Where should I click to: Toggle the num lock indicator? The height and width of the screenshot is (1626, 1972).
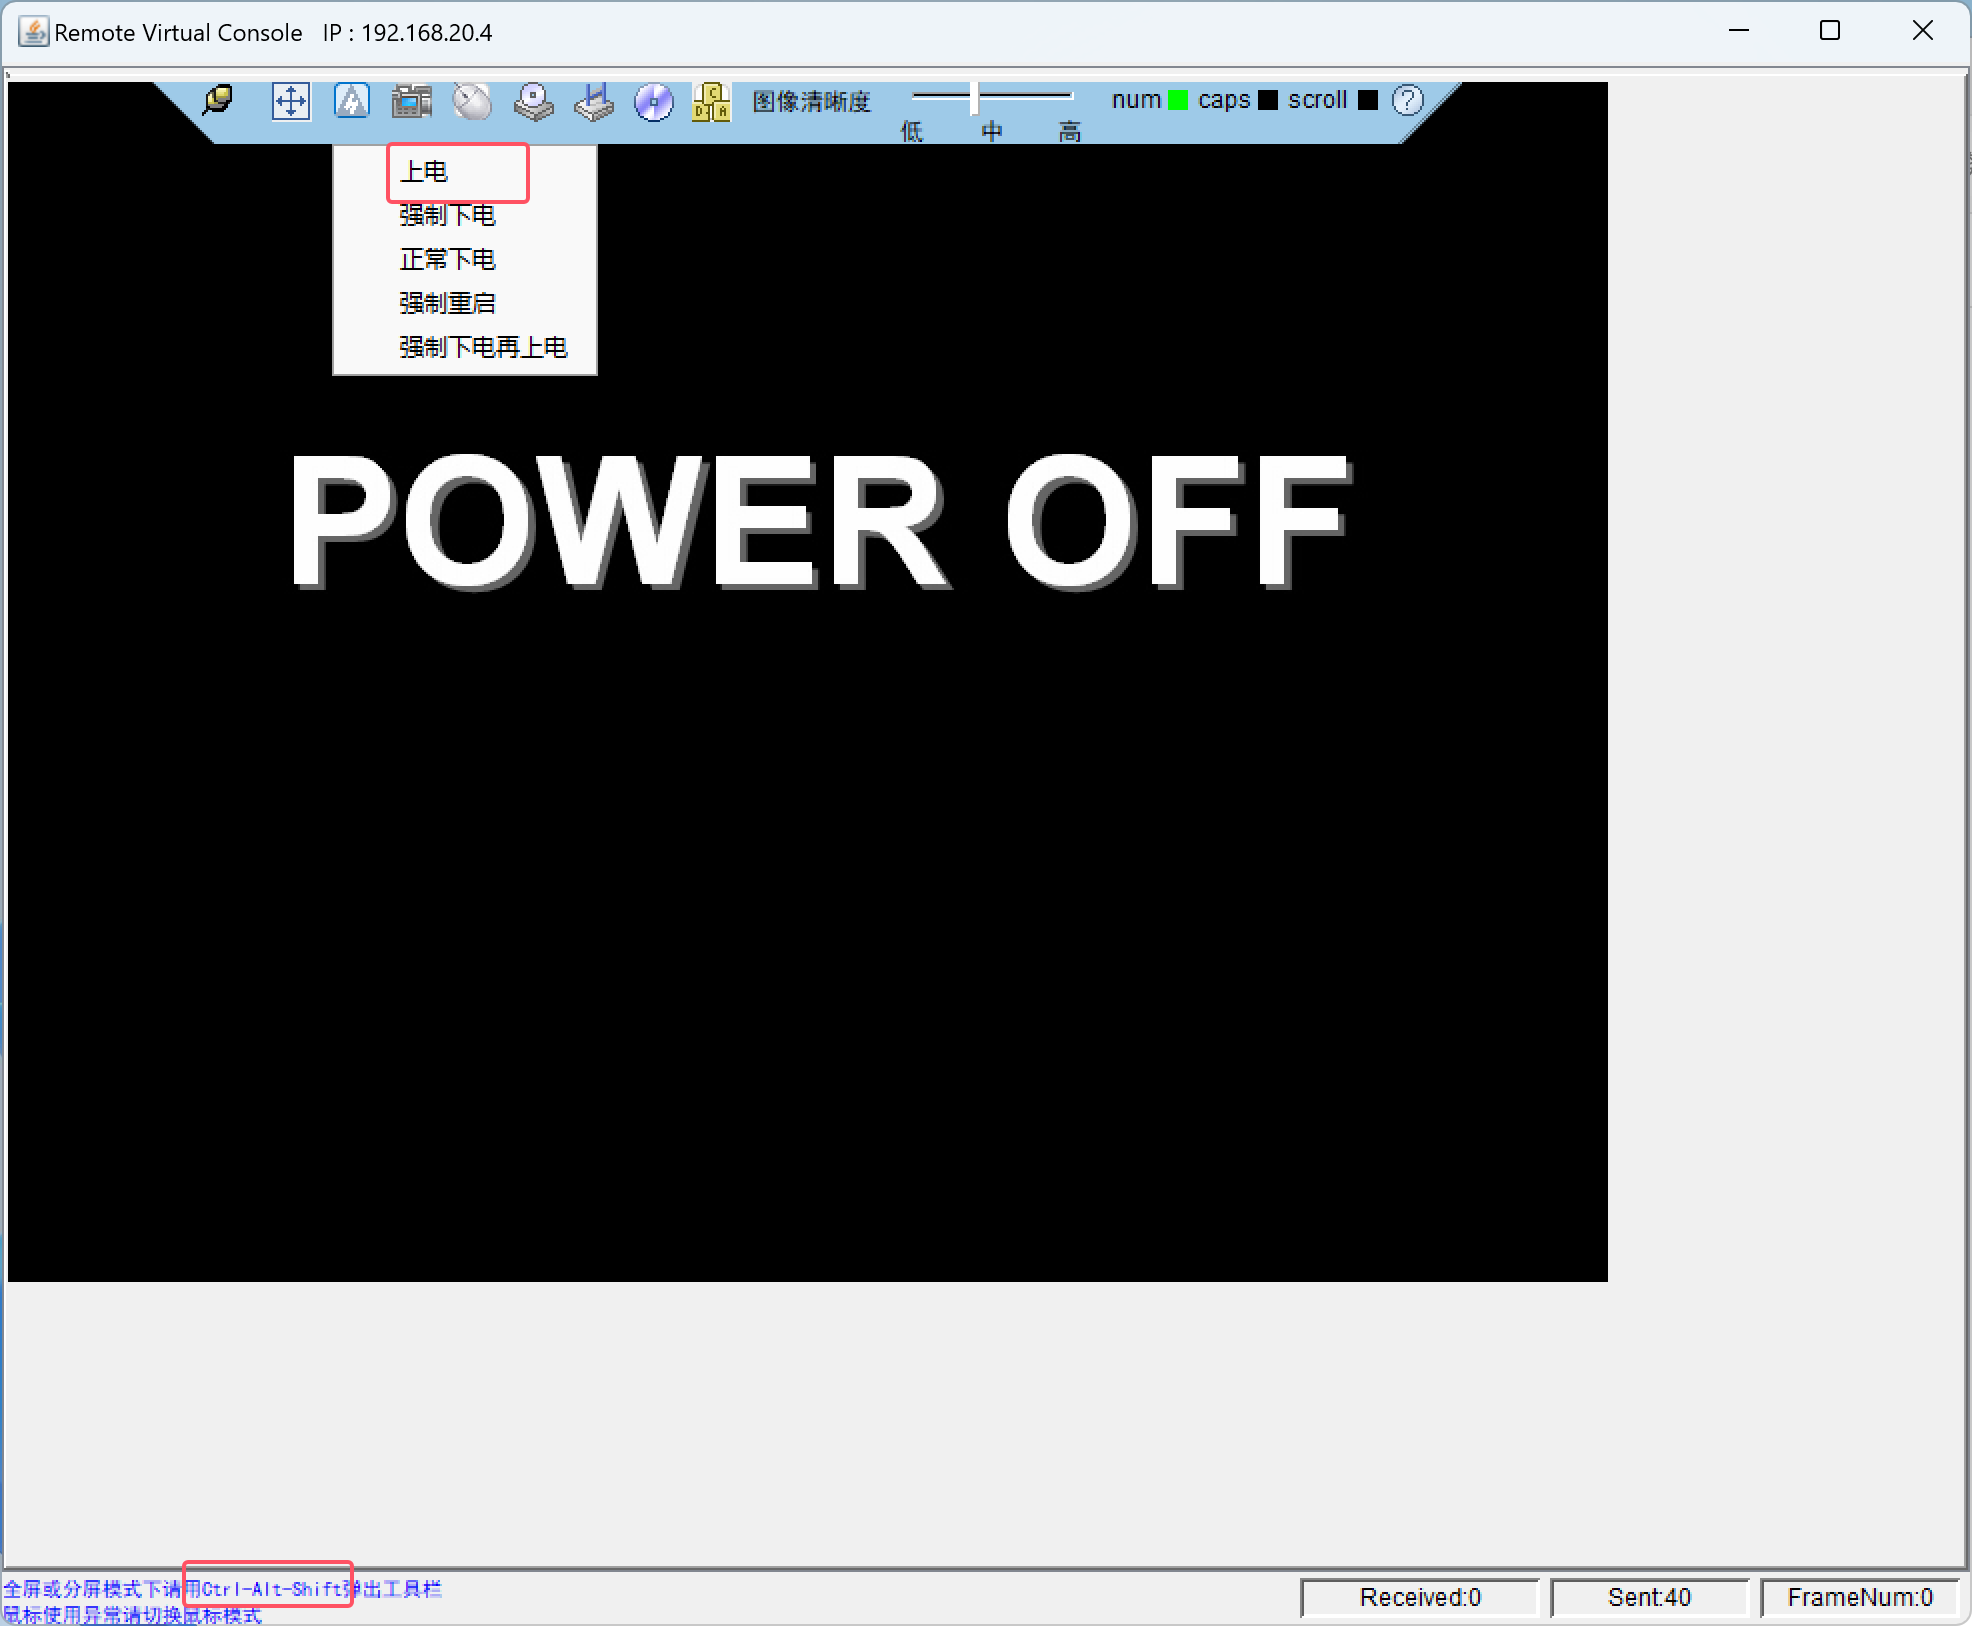(1178, 100)
